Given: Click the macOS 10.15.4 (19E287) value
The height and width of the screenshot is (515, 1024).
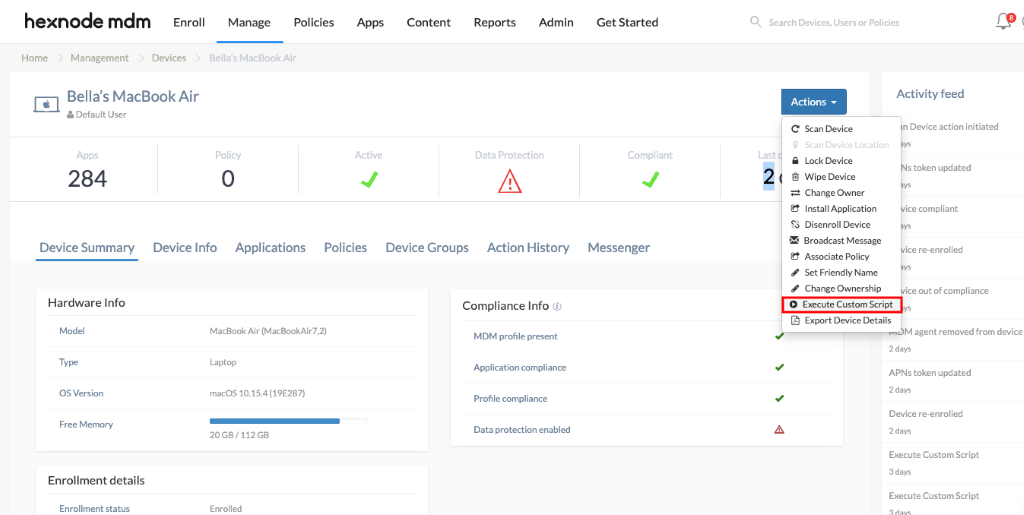Looking at the screenshot, I should (257, 394).
